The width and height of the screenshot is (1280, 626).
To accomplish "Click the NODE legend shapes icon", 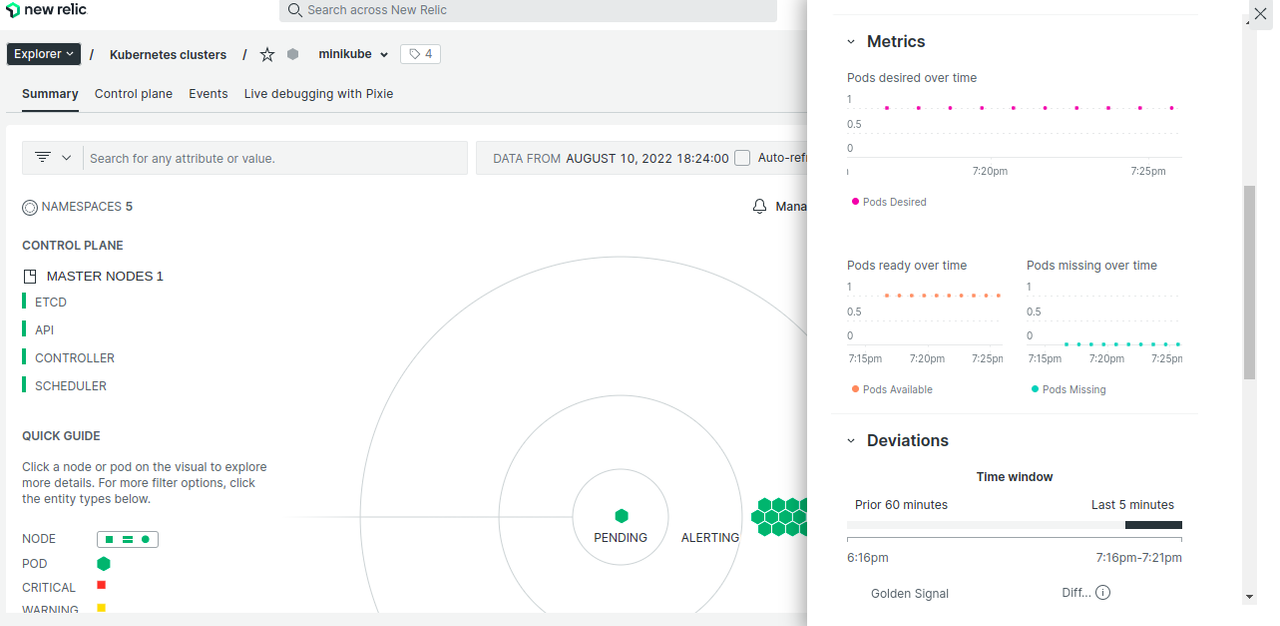I will pyautogui.click(x=128, y=539).
